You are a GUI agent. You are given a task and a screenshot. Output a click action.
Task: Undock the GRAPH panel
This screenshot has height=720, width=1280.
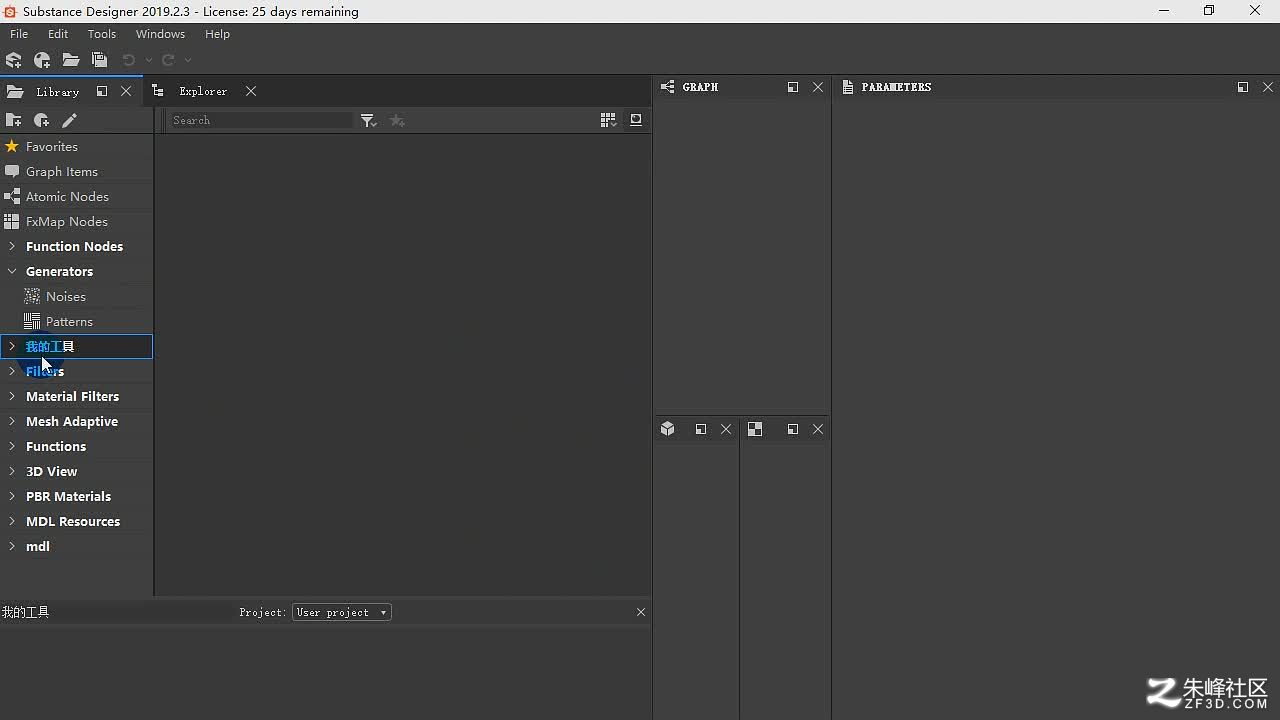click(x=793, y=87)
